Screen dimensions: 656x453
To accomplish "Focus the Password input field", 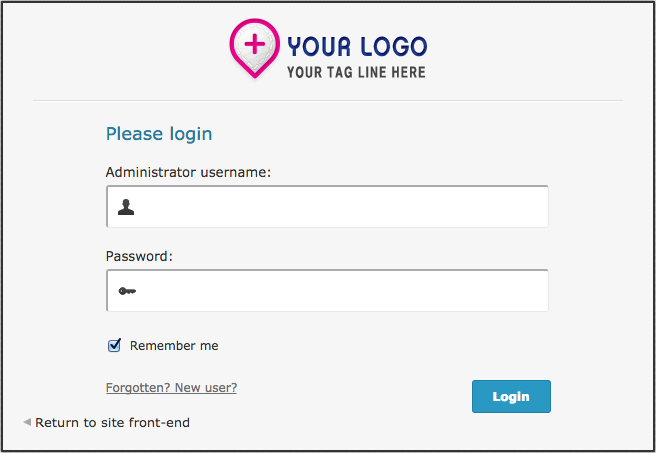I will click(340, 291).
